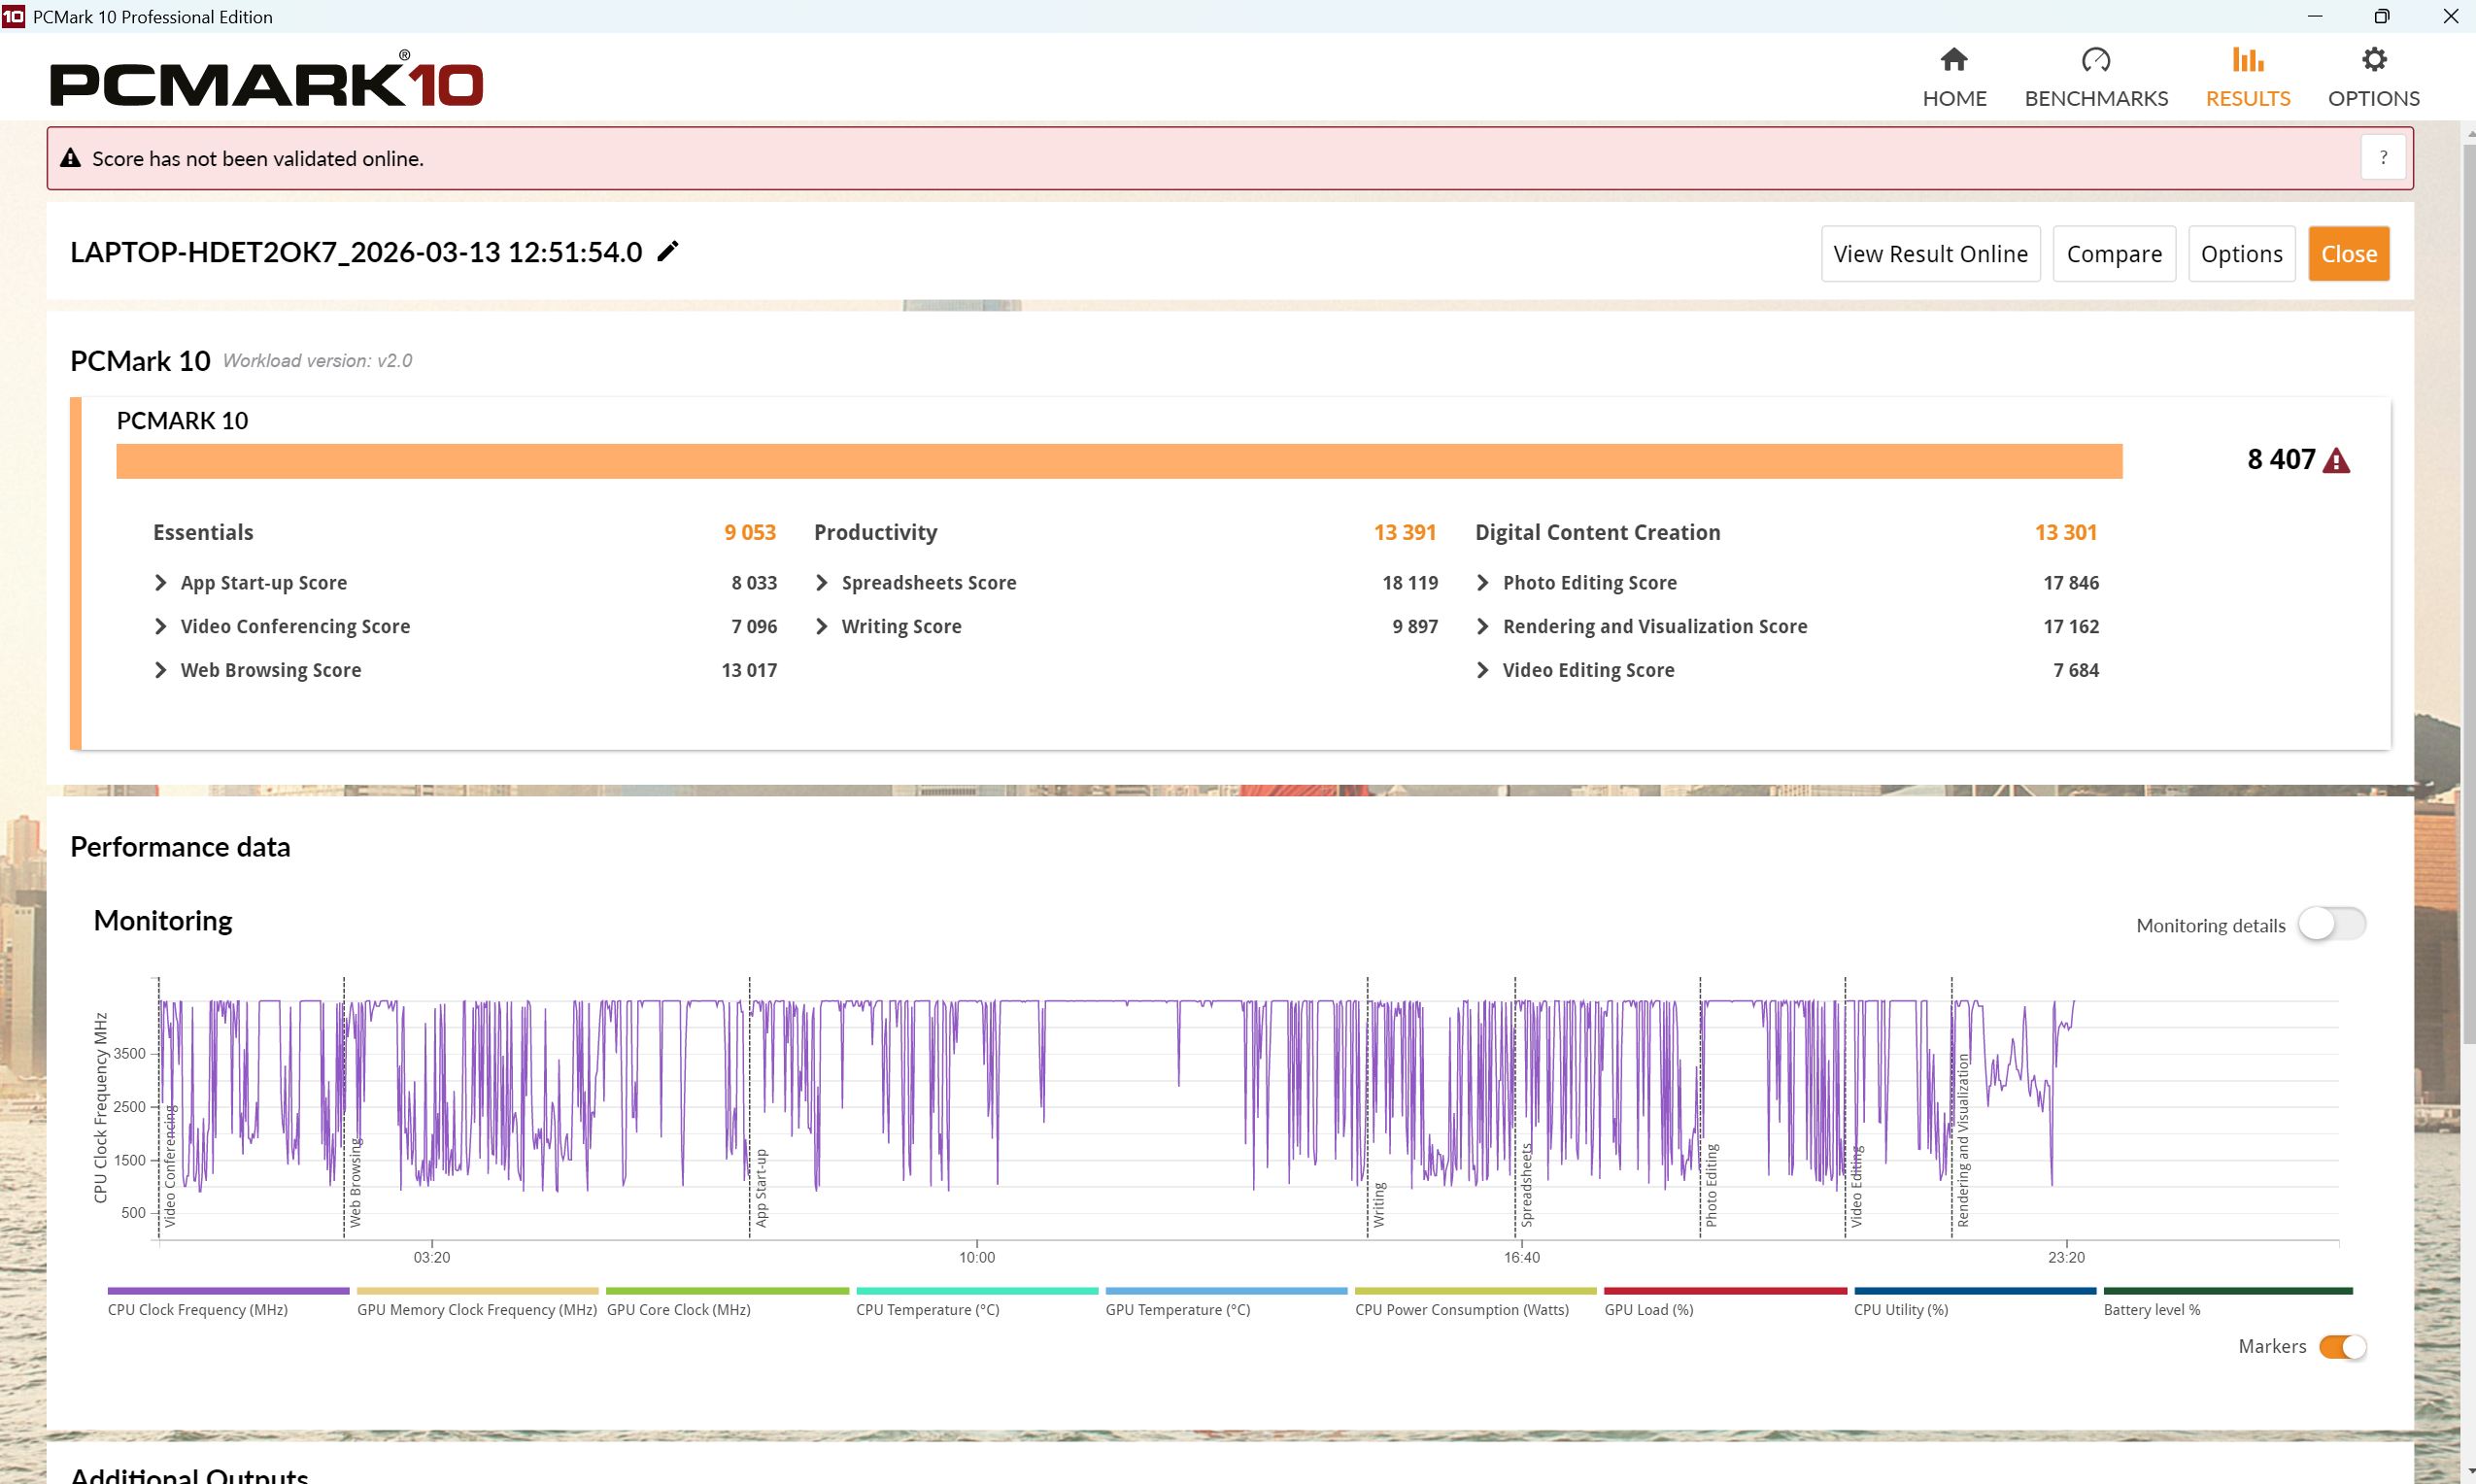Click the orange Close button
This screenshot has height=1484, width=2476.
(2348, 254)
